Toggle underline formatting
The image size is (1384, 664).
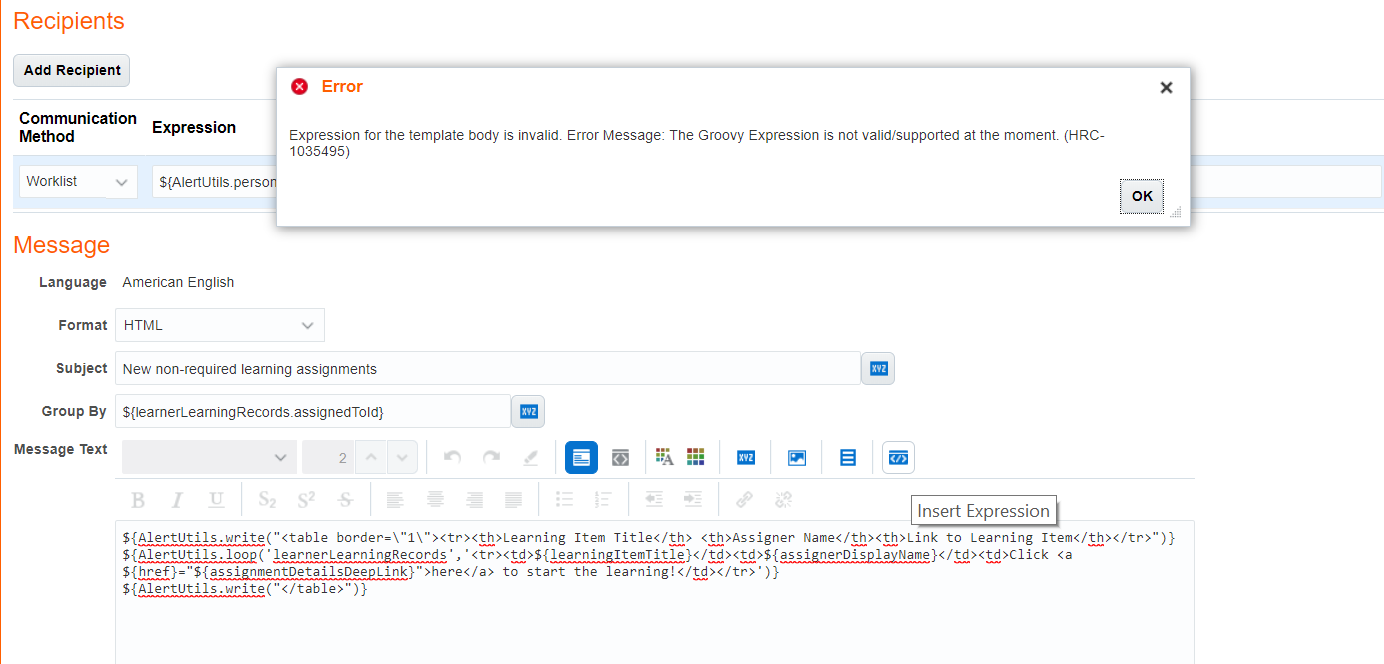coord(214,499)
